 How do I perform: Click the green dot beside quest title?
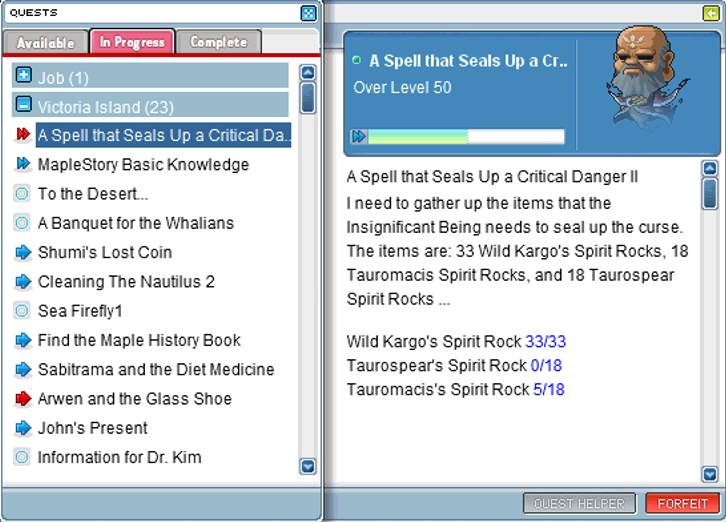pyautogui.click(x=356, y=60)
